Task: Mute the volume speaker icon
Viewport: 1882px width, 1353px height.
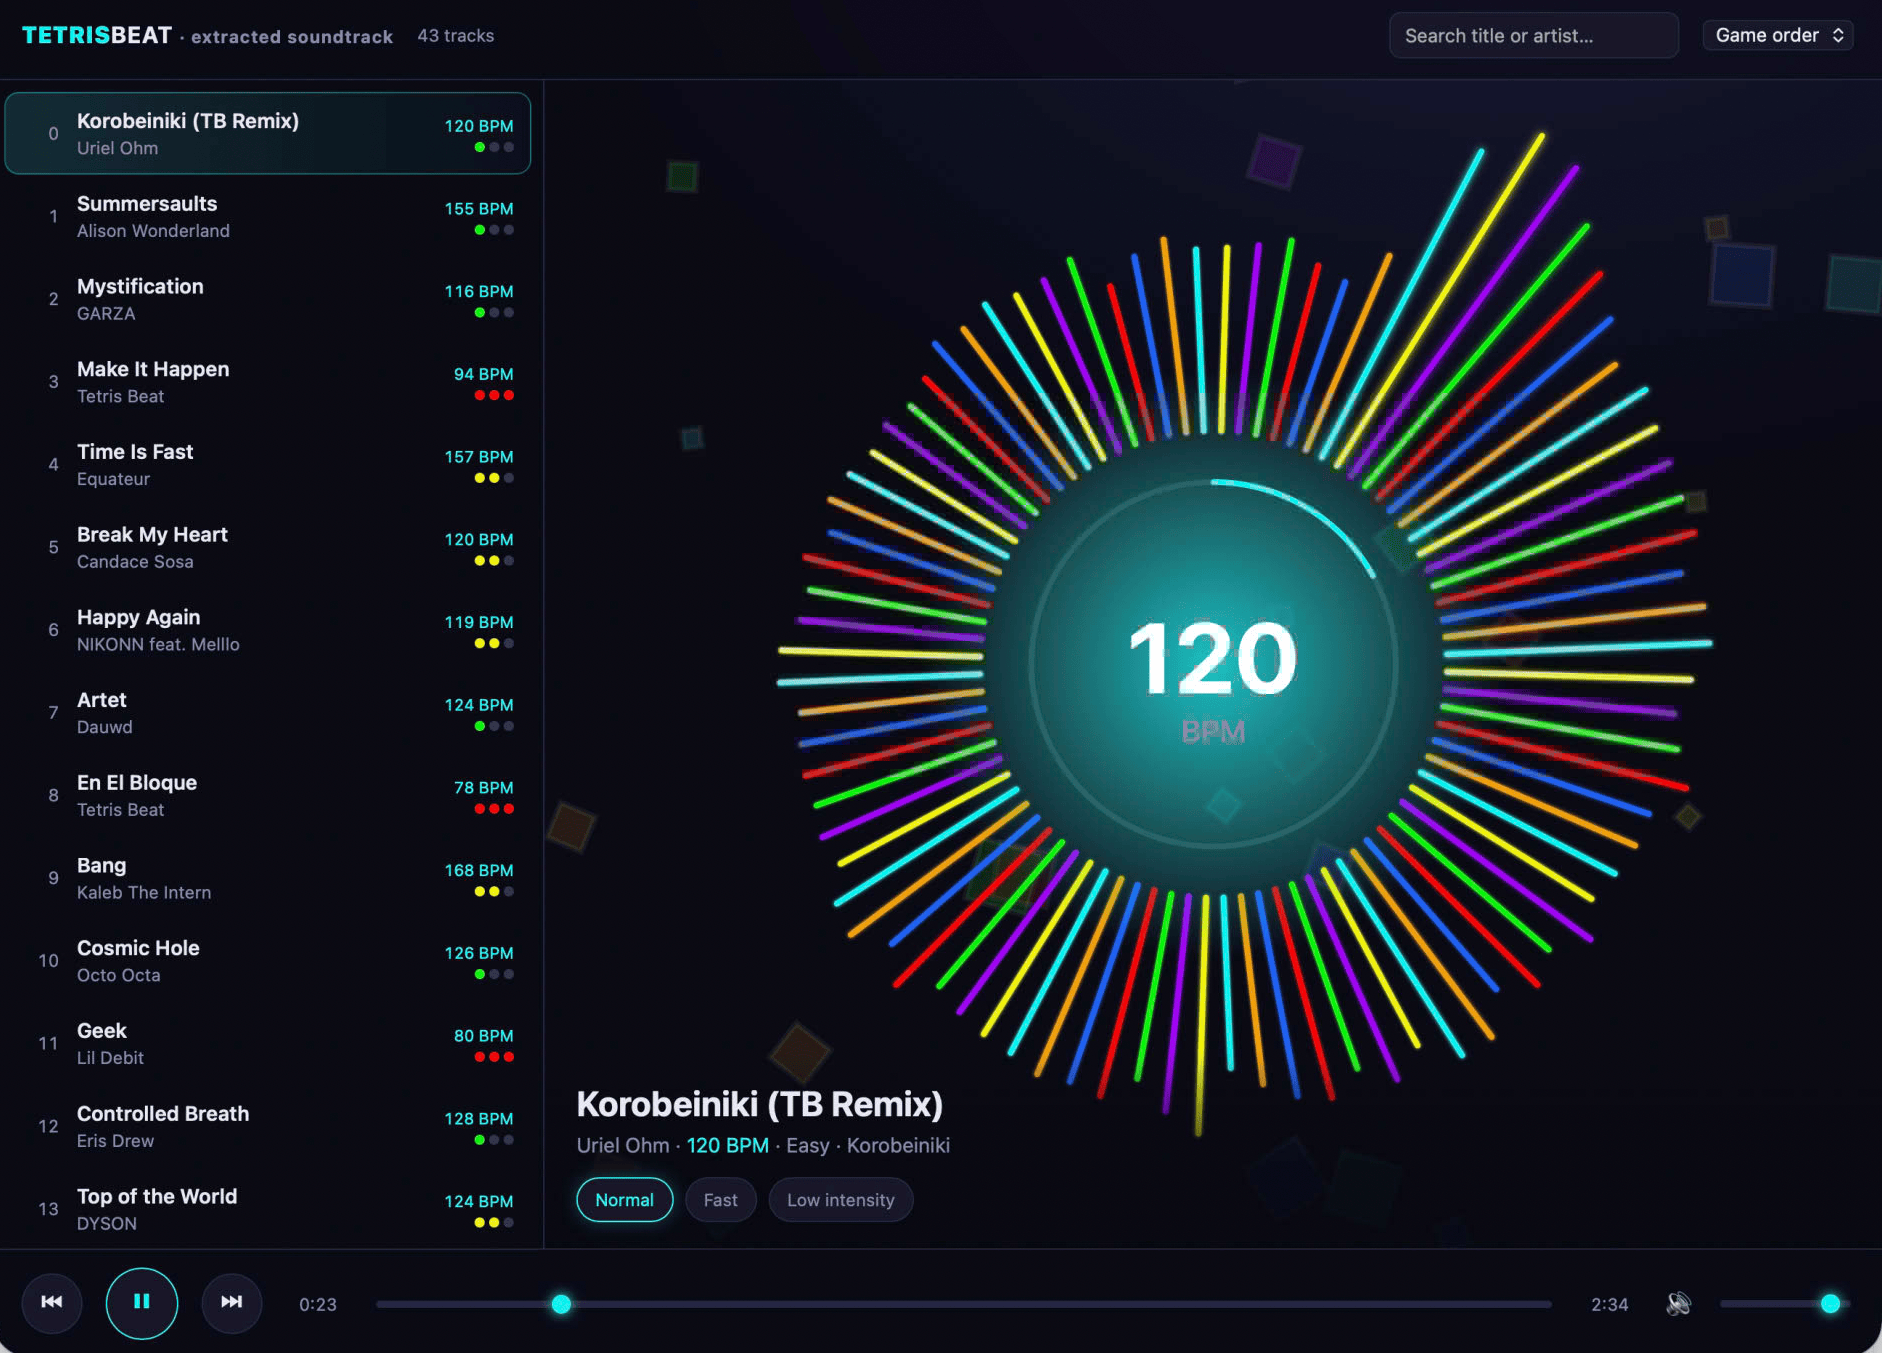Action: [x=1679, y=1303]
